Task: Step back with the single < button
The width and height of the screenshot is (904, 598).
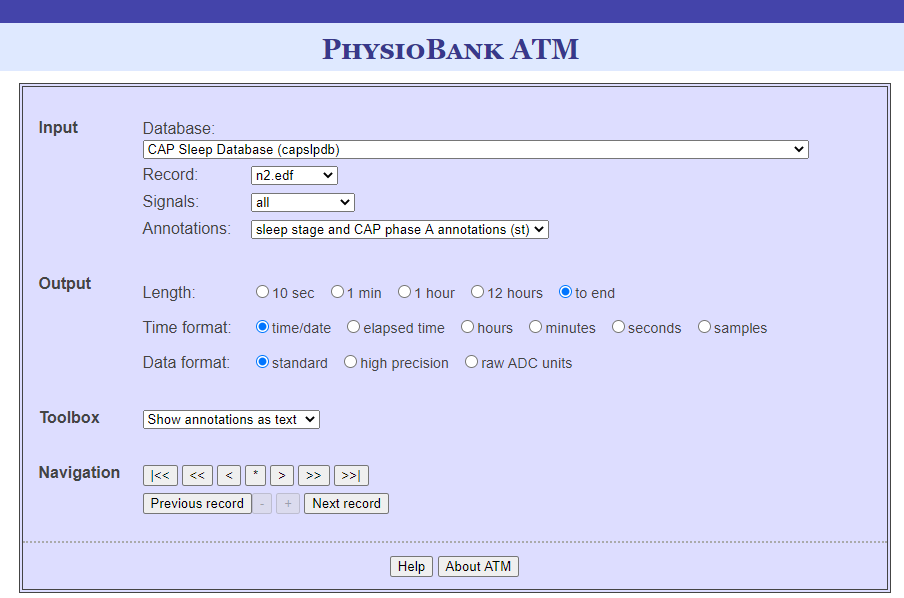Action: click(229, 476)
